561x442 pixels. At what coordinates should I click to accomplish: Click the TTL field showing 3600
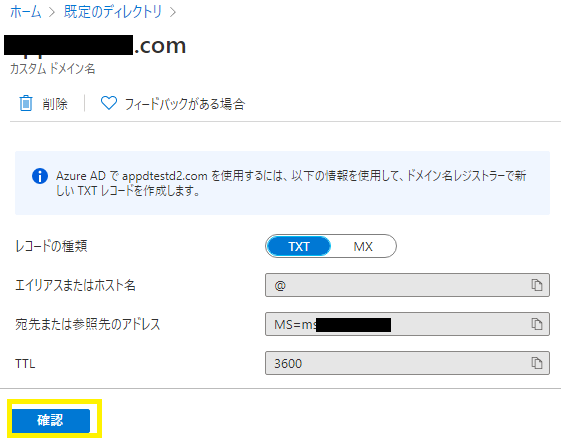click(x=407, y=363)
